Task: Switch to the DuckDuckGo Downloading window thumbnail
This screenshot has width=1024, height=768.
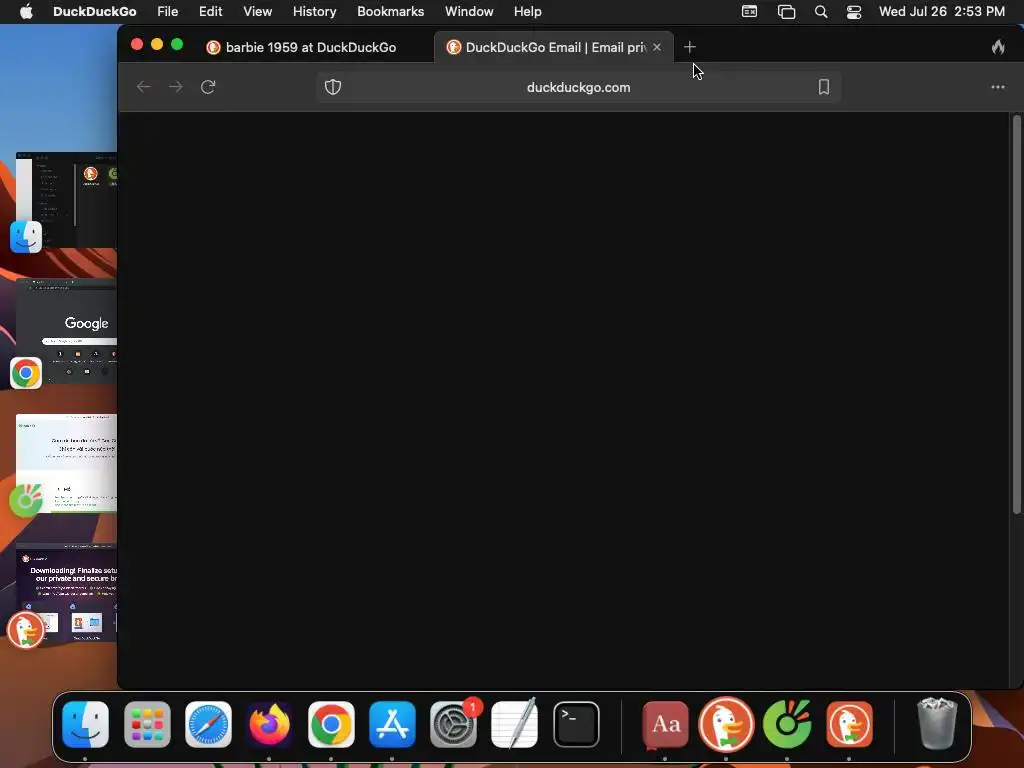Action: [x=67, y=592]
